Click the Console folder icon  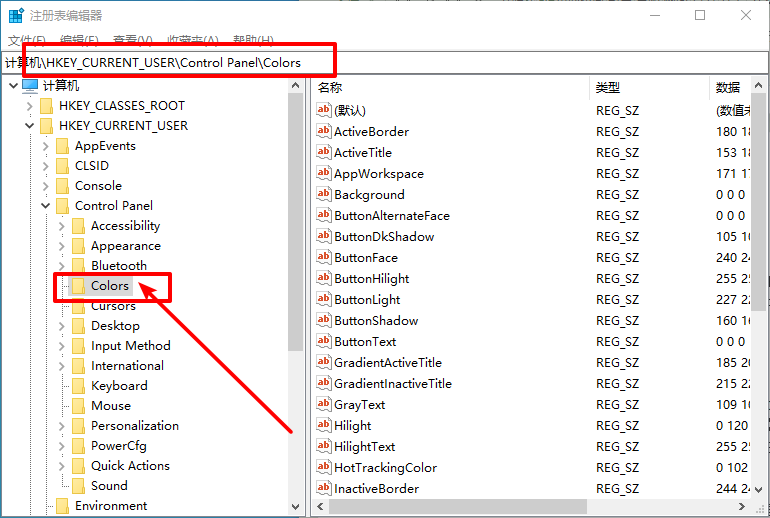(x=62, y=186)
